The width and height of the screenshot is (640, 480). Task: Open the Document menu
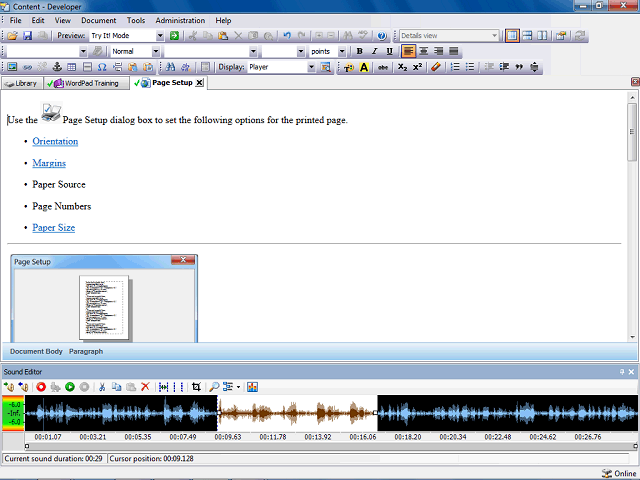click(98, 20)
